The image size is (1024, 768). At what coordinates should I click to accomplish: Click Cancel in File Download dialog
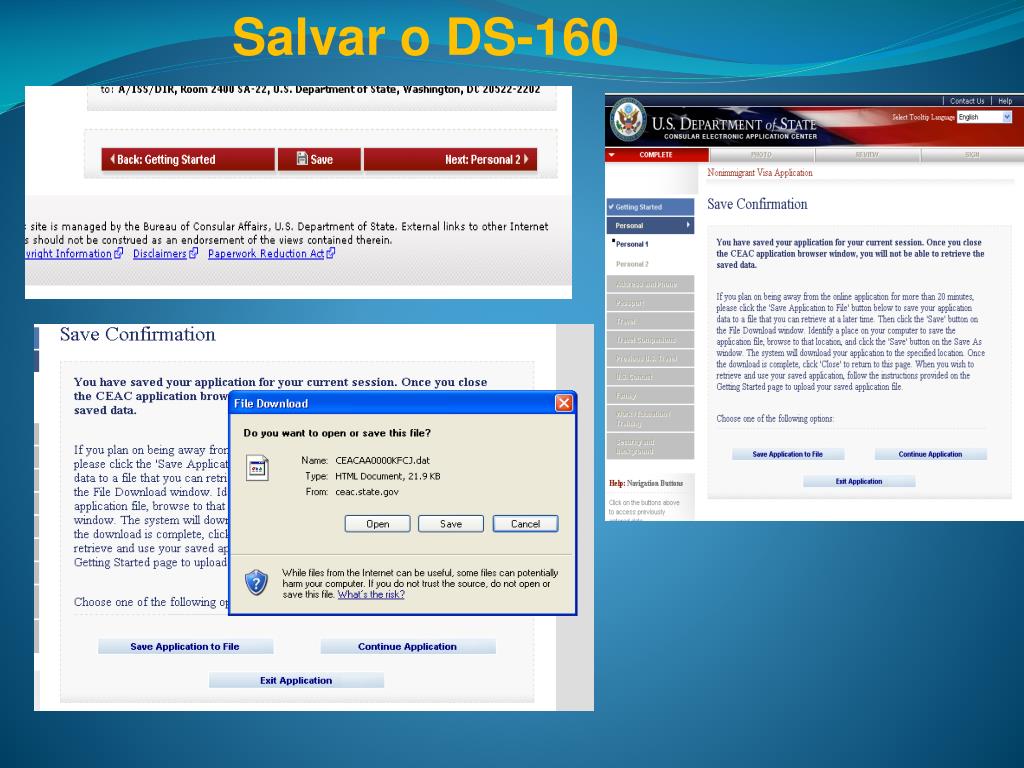525,524
